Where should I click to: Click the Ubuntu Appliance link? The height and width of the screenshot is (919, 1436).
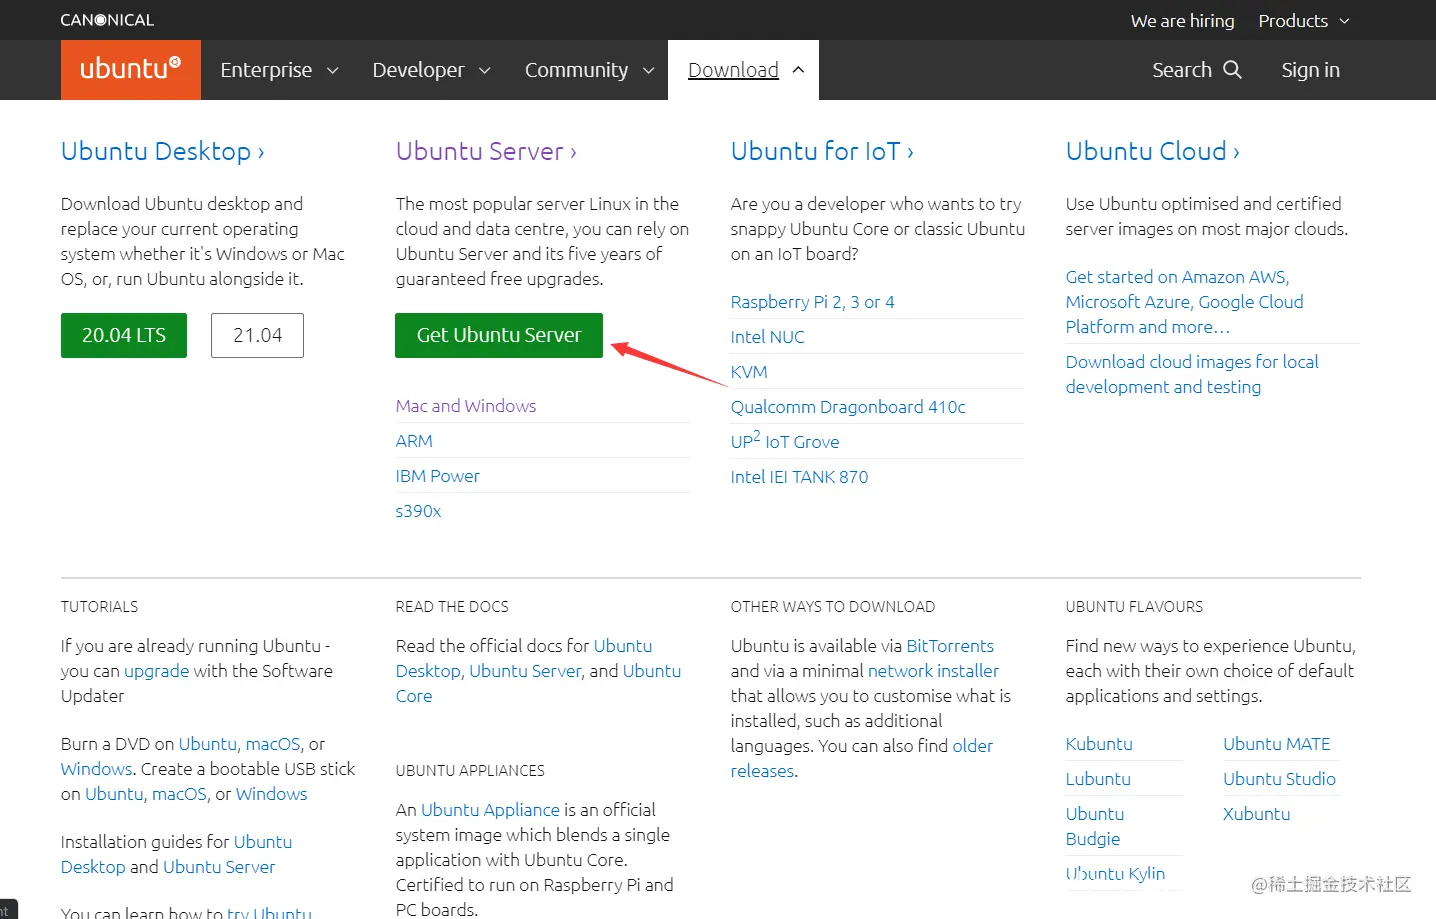(x=490, y=810)
